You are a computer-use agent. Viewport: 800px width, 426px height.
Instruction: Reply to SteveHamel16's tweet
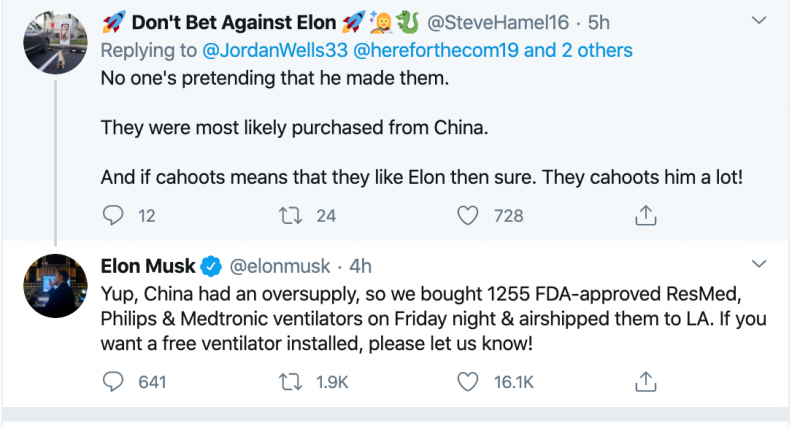click(115, 215)
